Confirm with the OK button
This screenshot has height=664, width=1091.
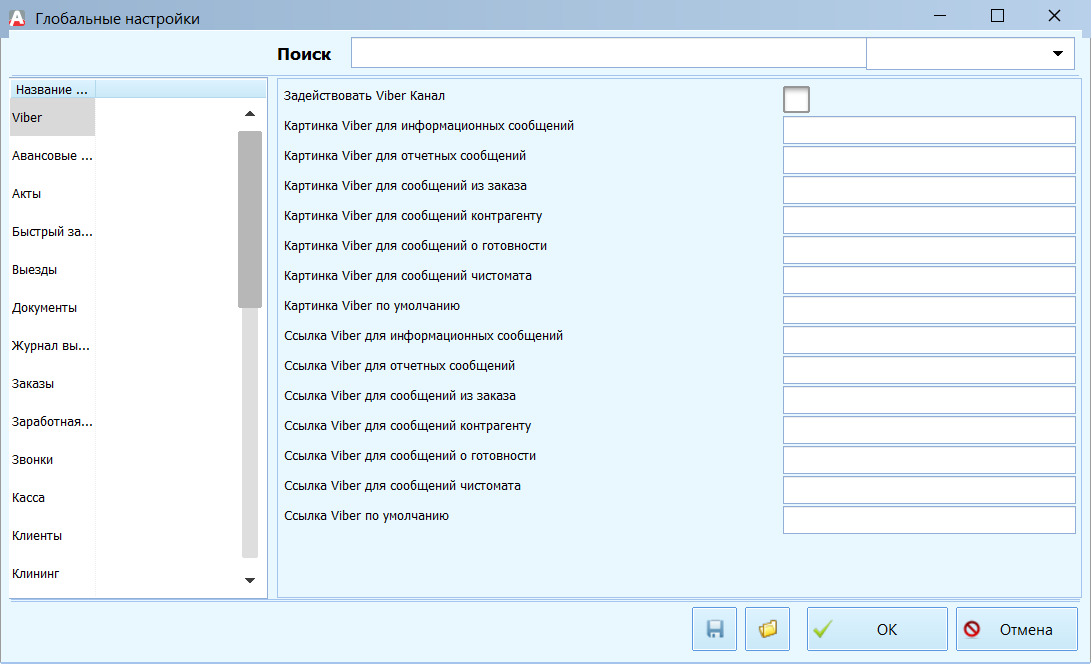(x=877, y=629)
